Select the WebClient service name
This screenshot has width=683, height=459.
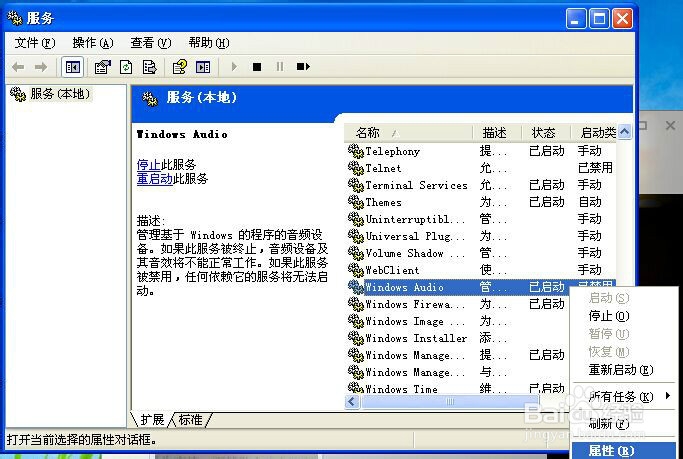pyautogui.click(x=392, y=270)
